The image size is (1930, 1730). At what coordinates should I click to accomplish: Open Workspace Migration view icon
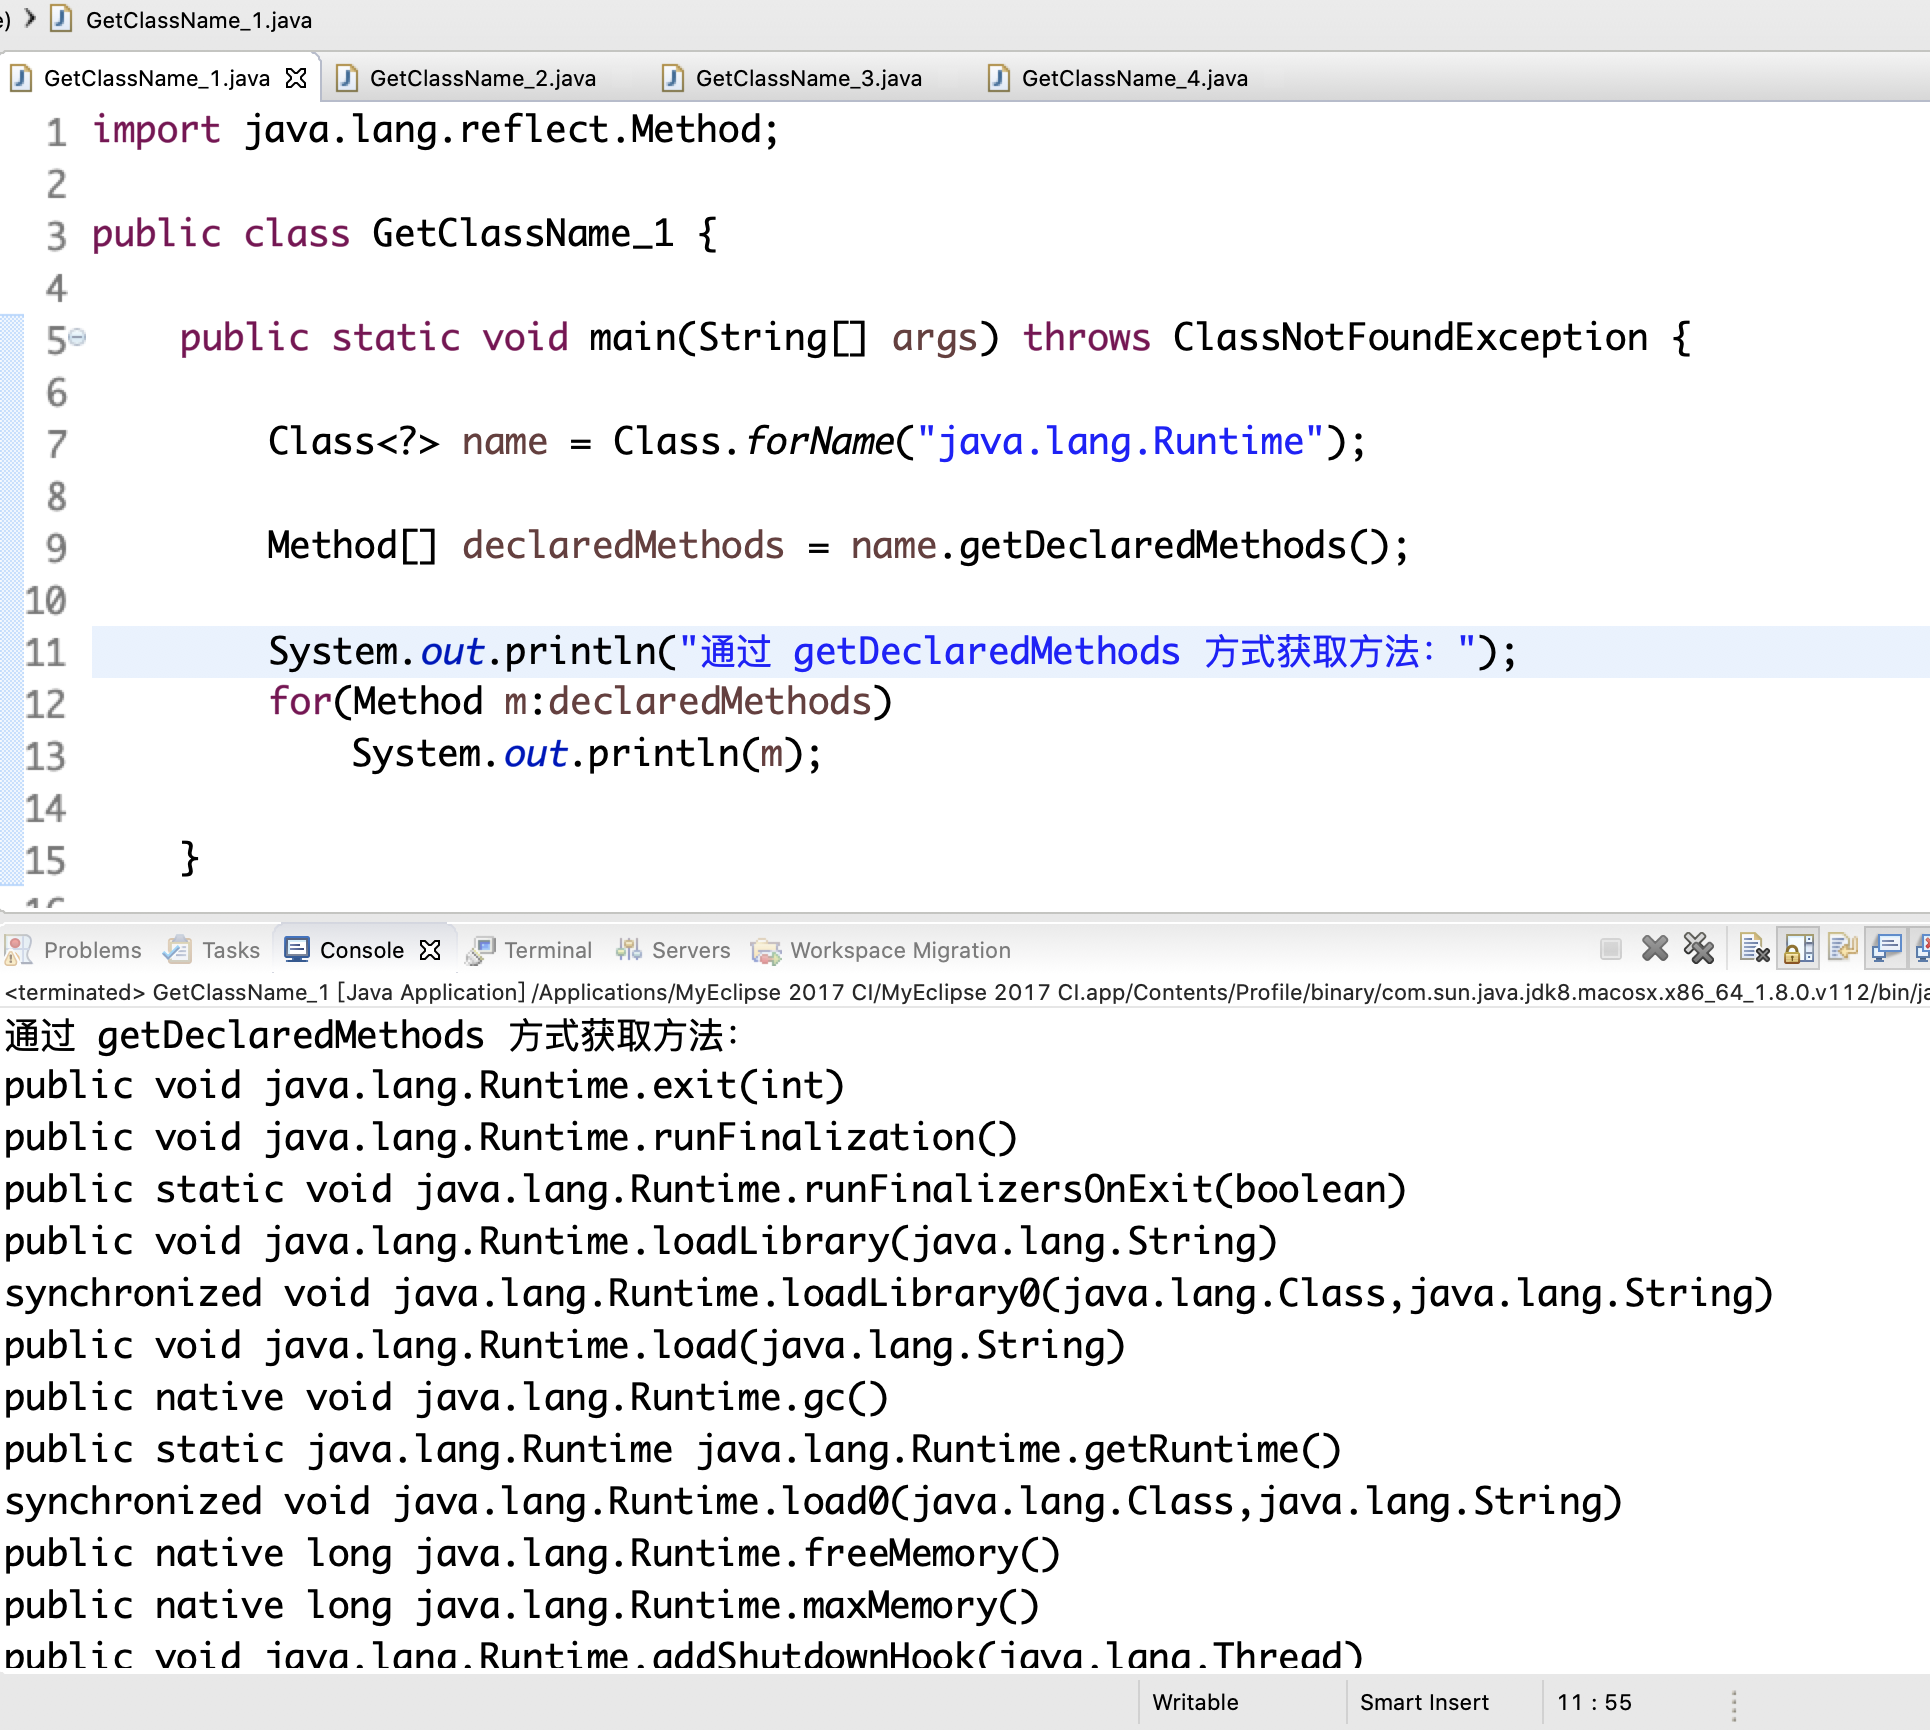[x=767, y=950]
